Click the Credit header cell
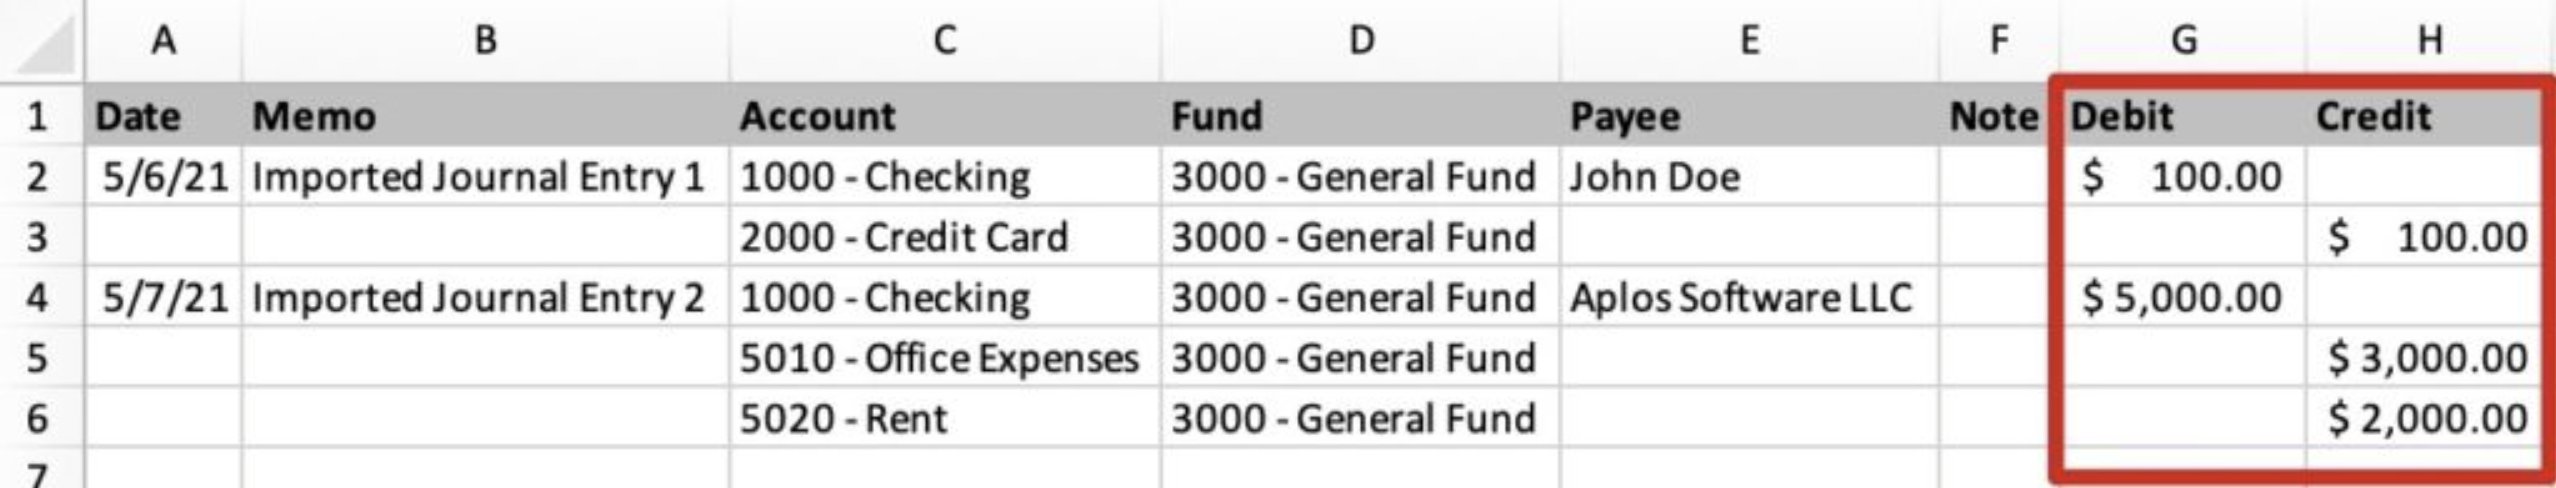The height and width of the screenshot is (488, 2556). 2426,116
